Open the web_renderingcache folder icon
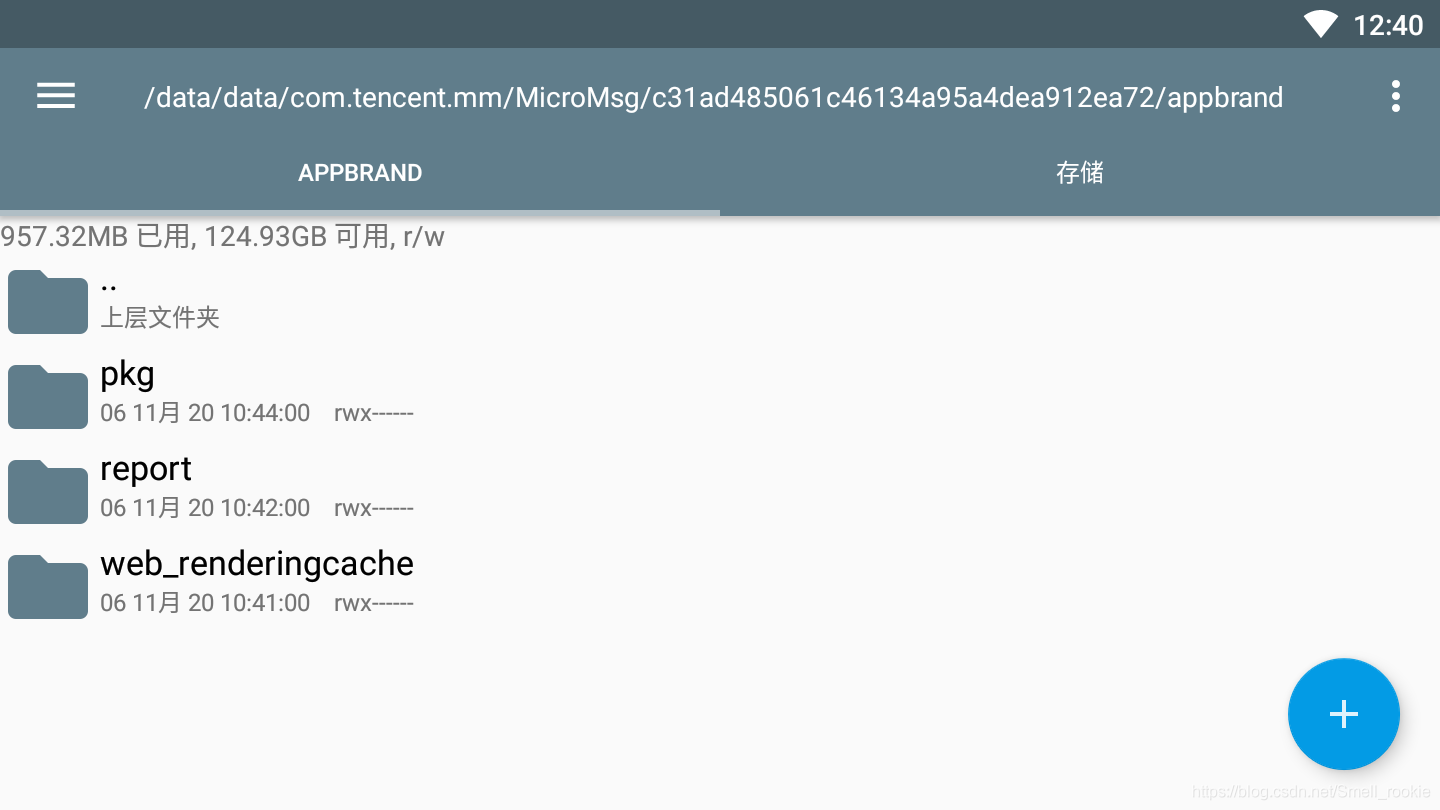Screen dimensions: 1440x810 [47, 586]
